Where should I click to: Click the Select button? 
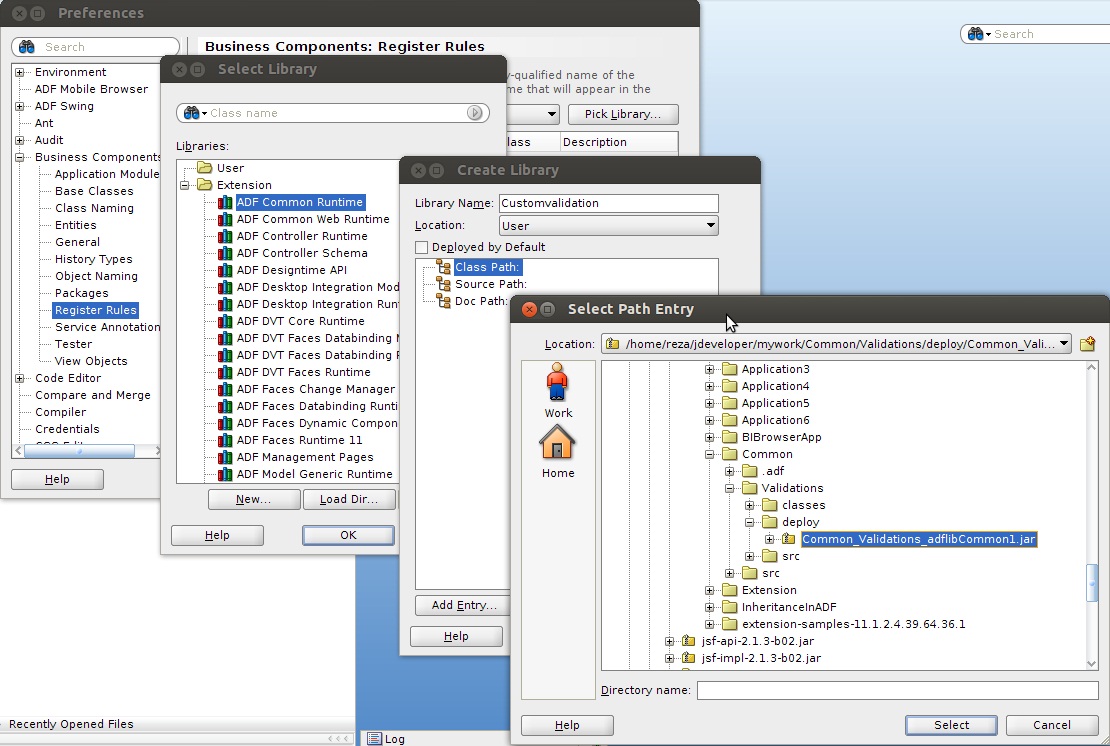951,725
